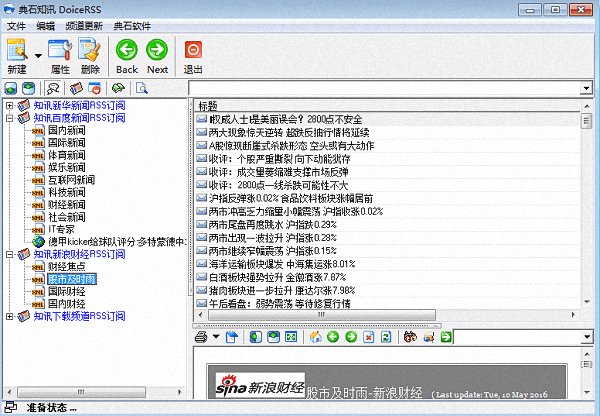This screenshot has height=416, width=600.
Task: Collapse the 知讯百度新闻RSS订阅 tree node
Action: coord(10,118)
